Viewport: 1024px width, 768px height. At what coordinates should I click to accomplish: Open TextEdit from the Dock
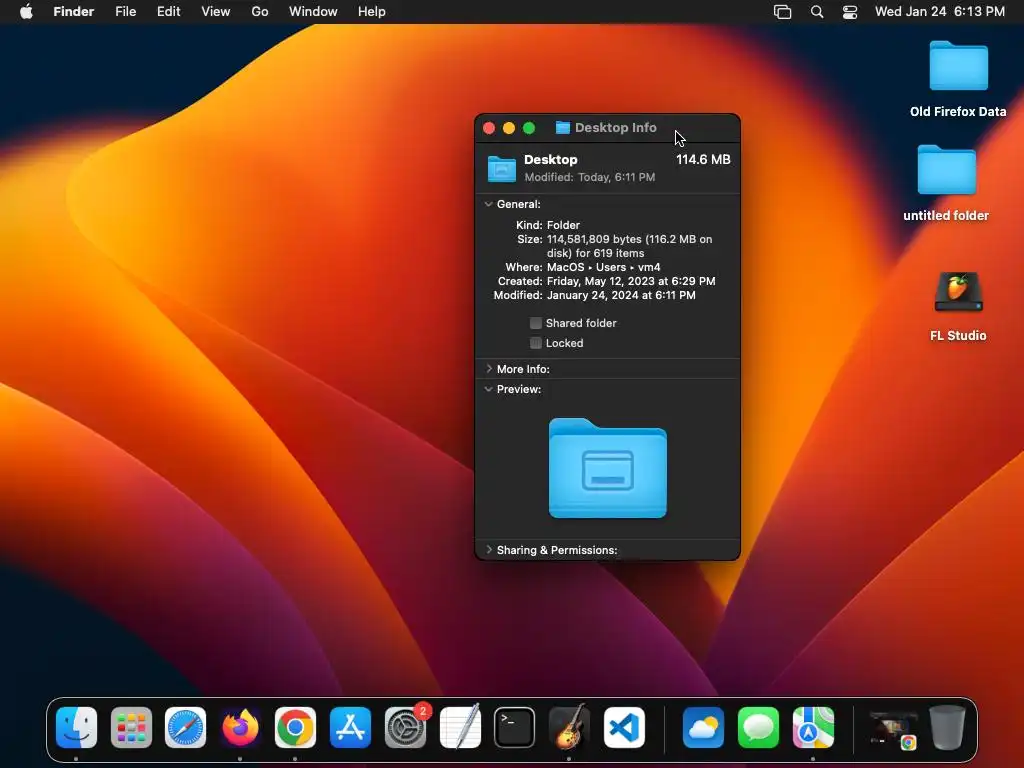(x=460, y=728)
